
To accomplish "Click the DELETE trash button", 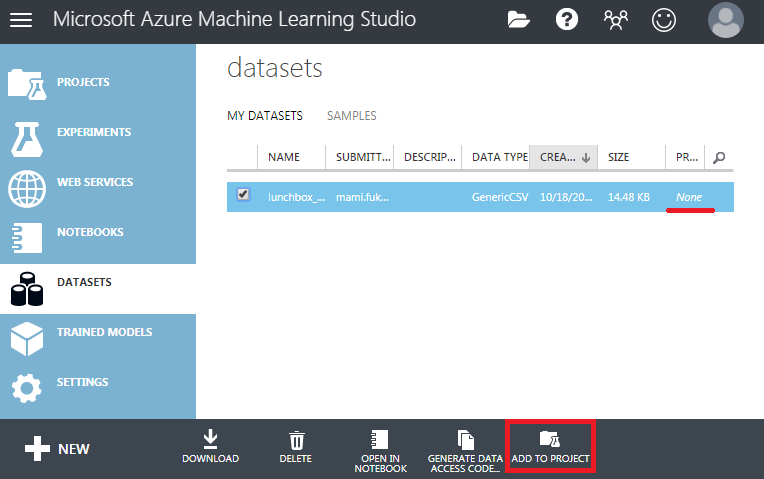I will 296,446.
